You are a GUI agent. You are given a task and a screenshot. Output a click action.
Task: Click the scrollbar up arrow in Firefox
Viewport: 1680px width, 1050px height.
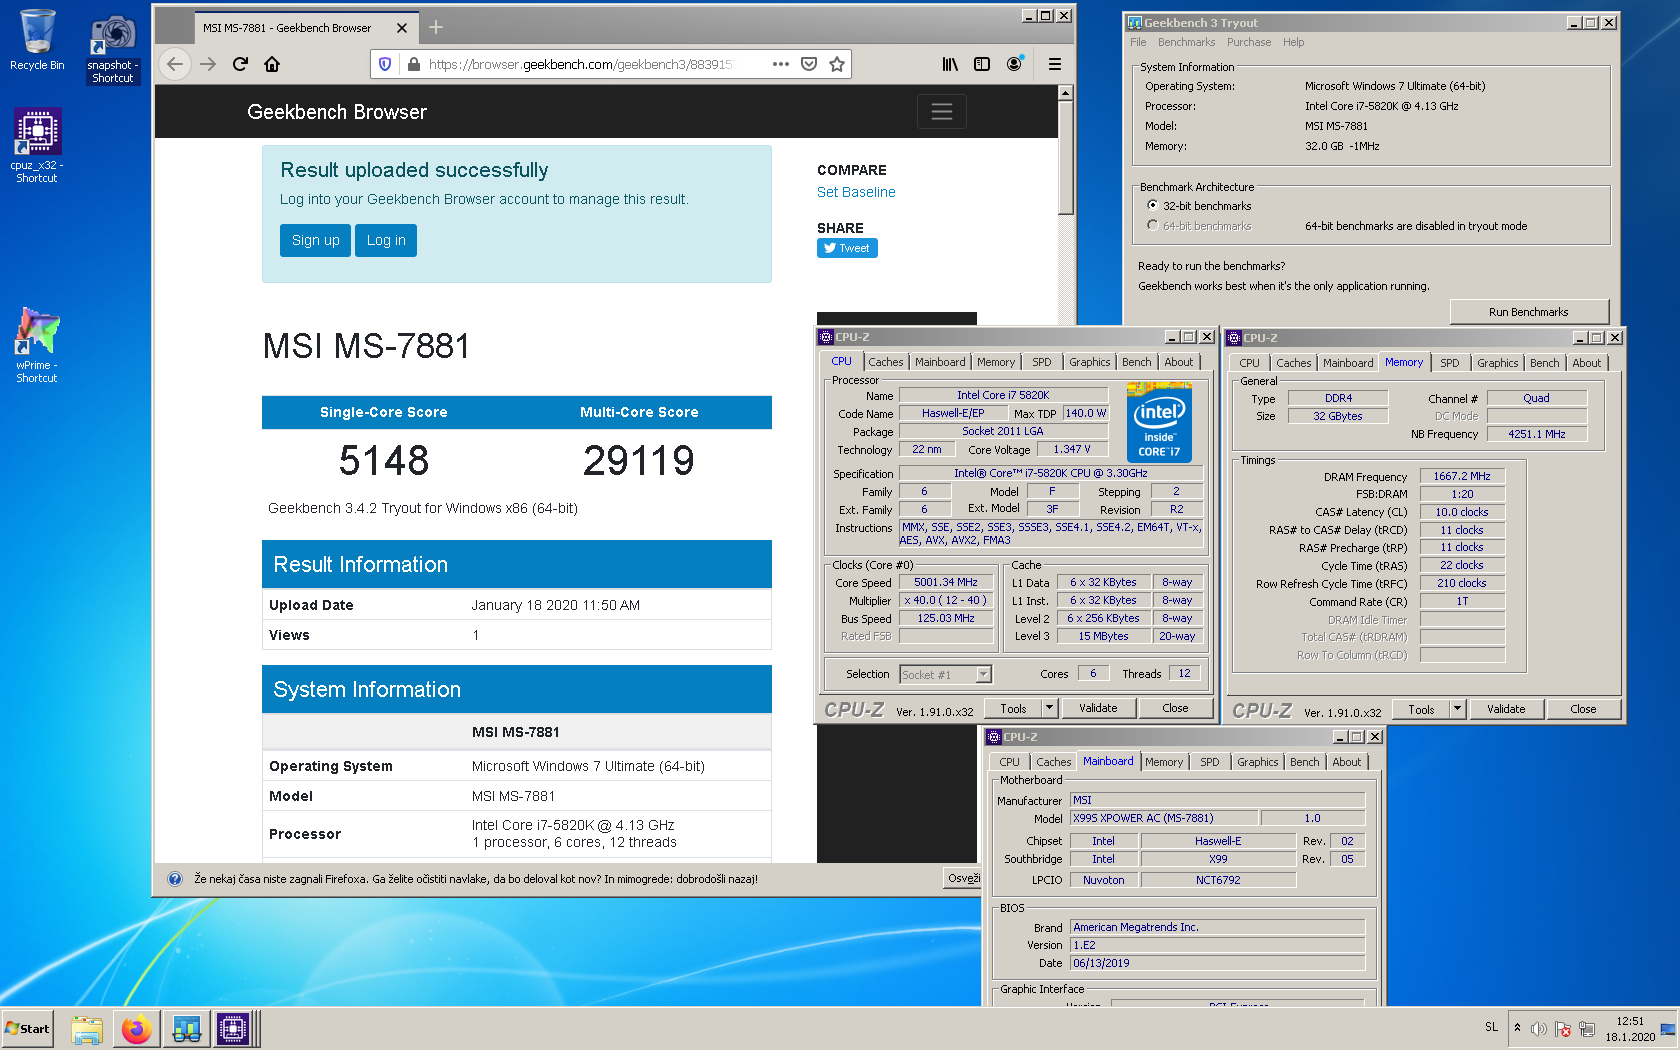tap(1066, 93)
